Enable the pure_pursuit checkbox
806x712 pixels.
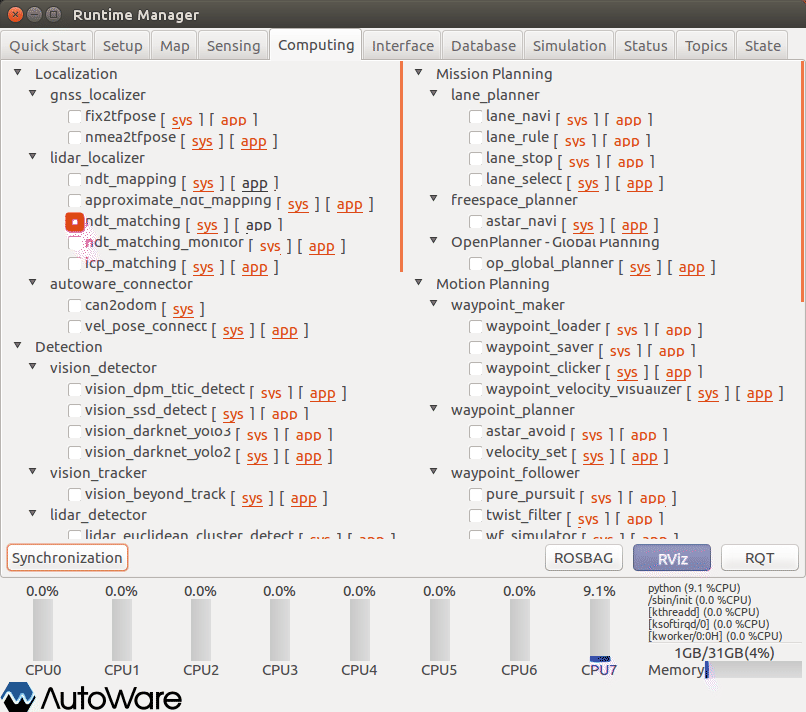[x=476, y=494]
